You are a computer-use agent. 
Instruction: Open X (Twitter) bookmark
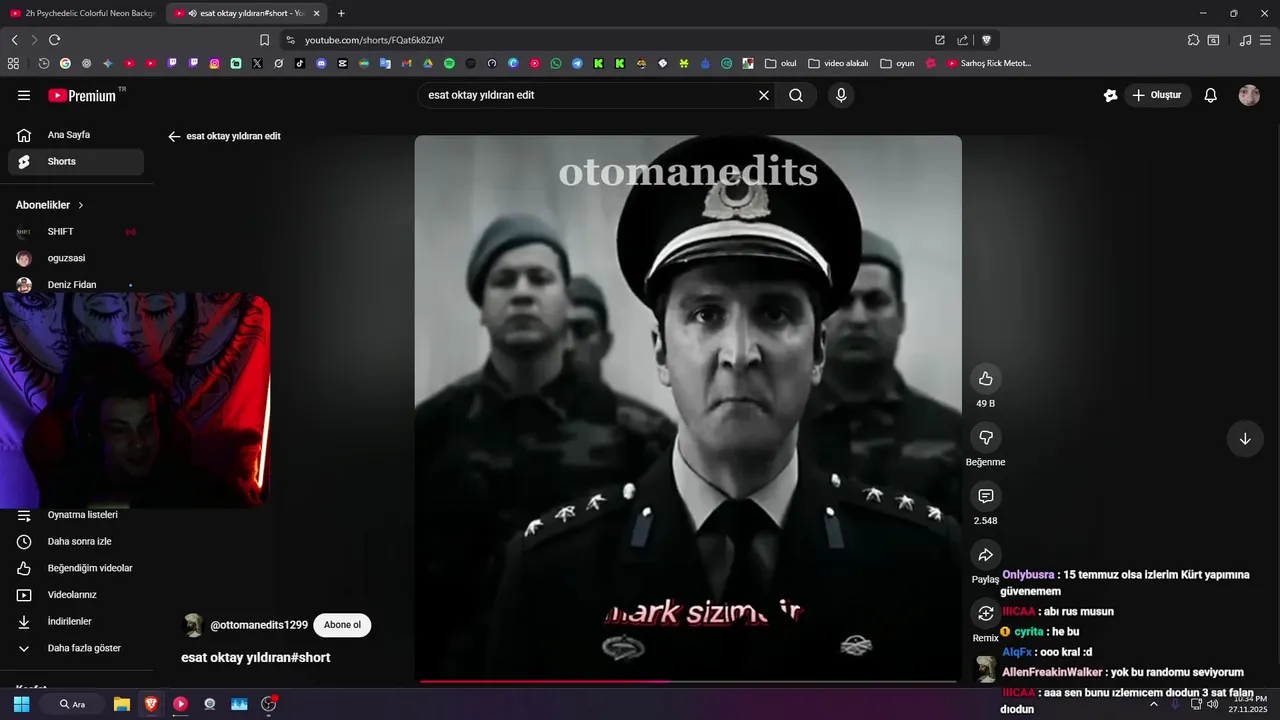(x=257, y=63)
